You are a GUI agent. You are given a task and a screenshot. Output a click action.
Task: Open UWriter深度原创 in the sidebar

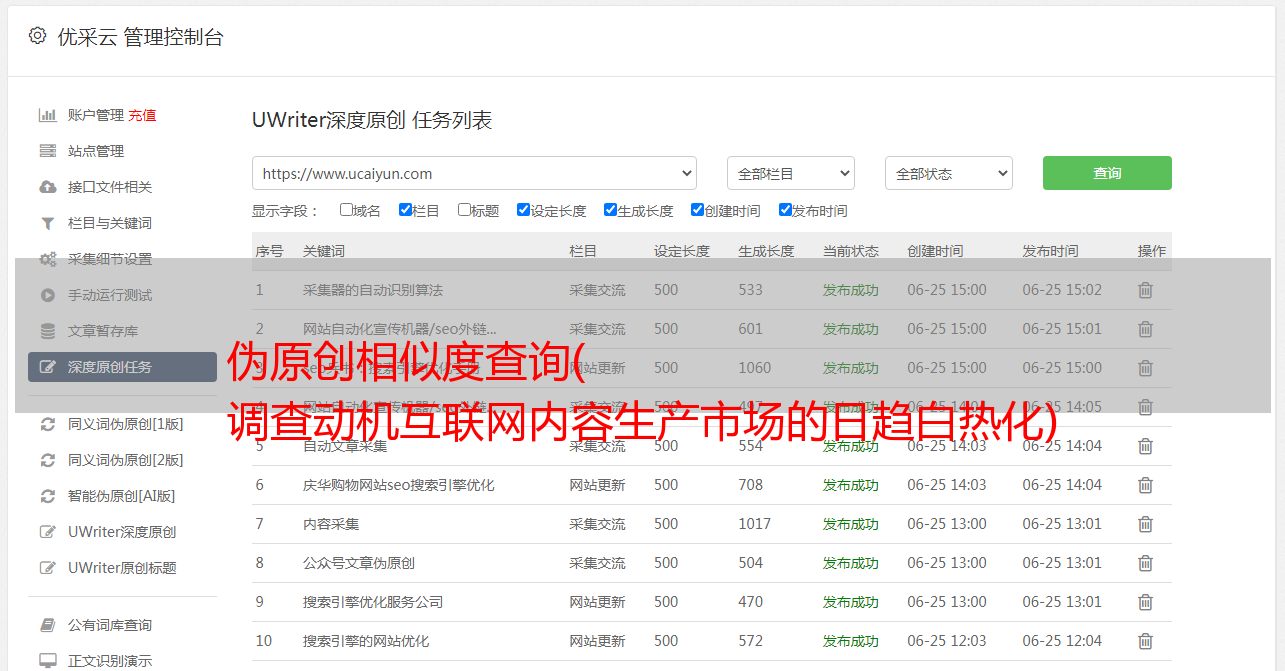[x=121, y=532]
